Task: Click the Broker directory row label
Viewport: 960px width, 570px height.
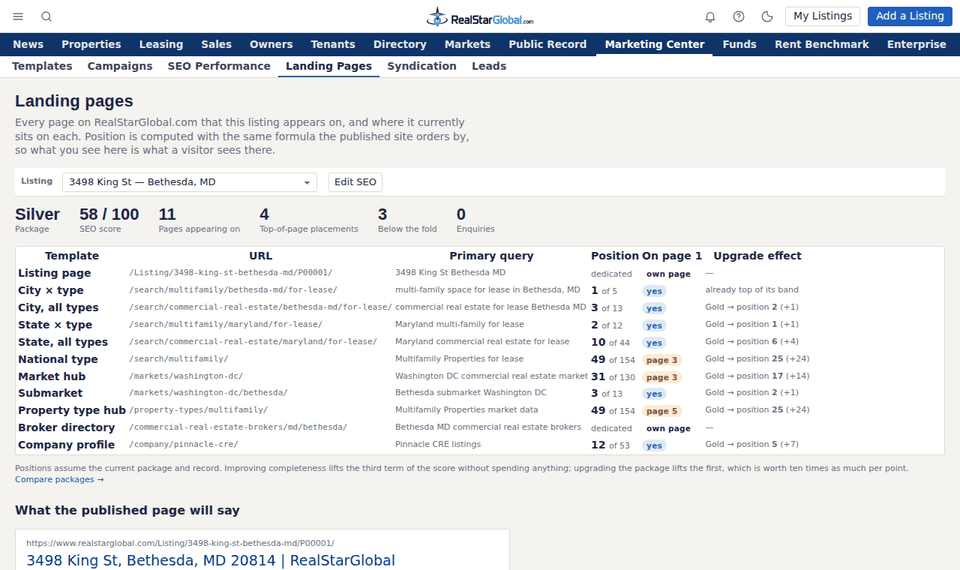Action: pyautogui.click(x=66, y=427)
